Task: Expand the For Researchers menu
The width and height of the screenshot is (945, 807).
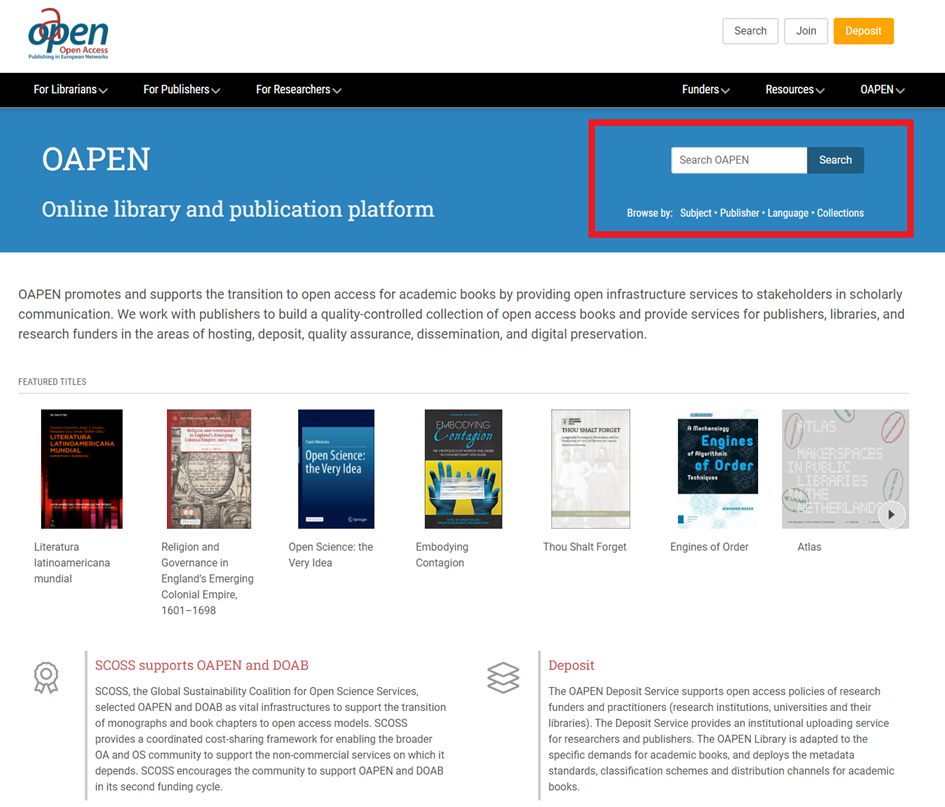Action: 298,90
